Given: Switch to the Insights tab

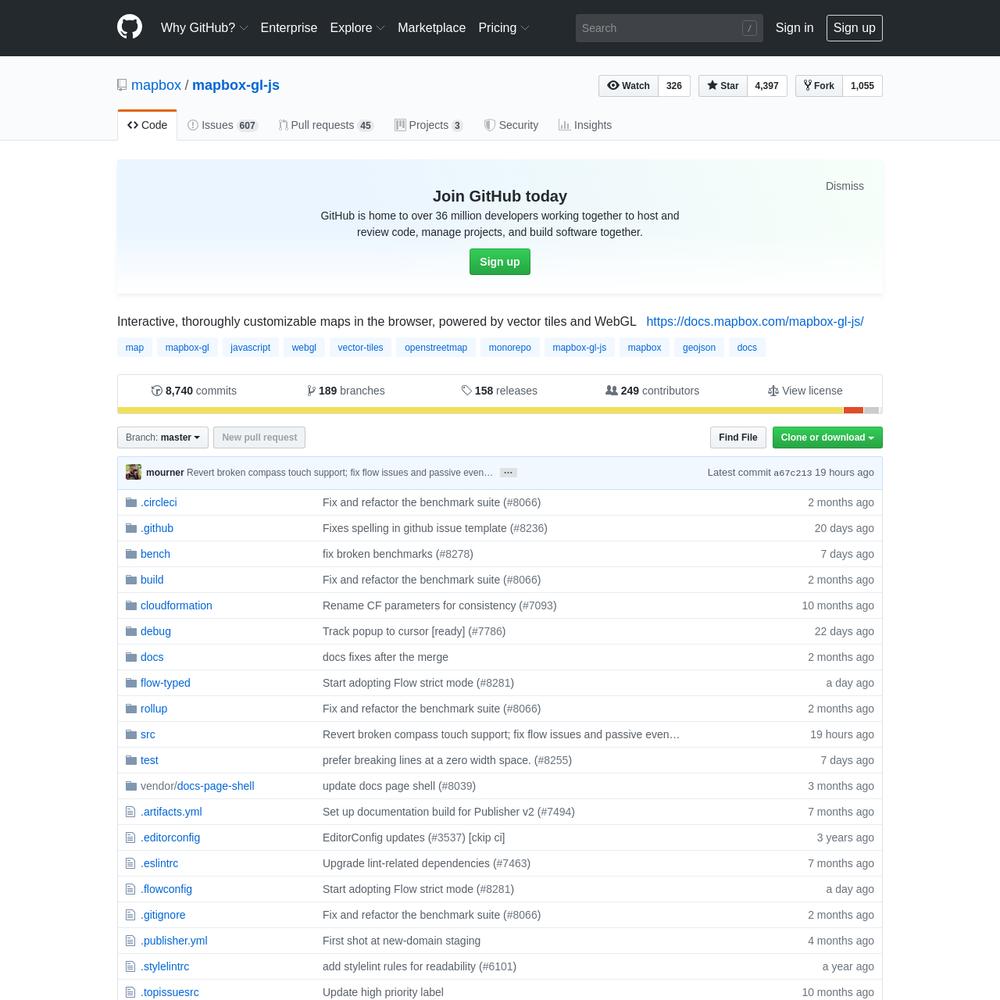Looking at the screenshot, I should 585,125.
